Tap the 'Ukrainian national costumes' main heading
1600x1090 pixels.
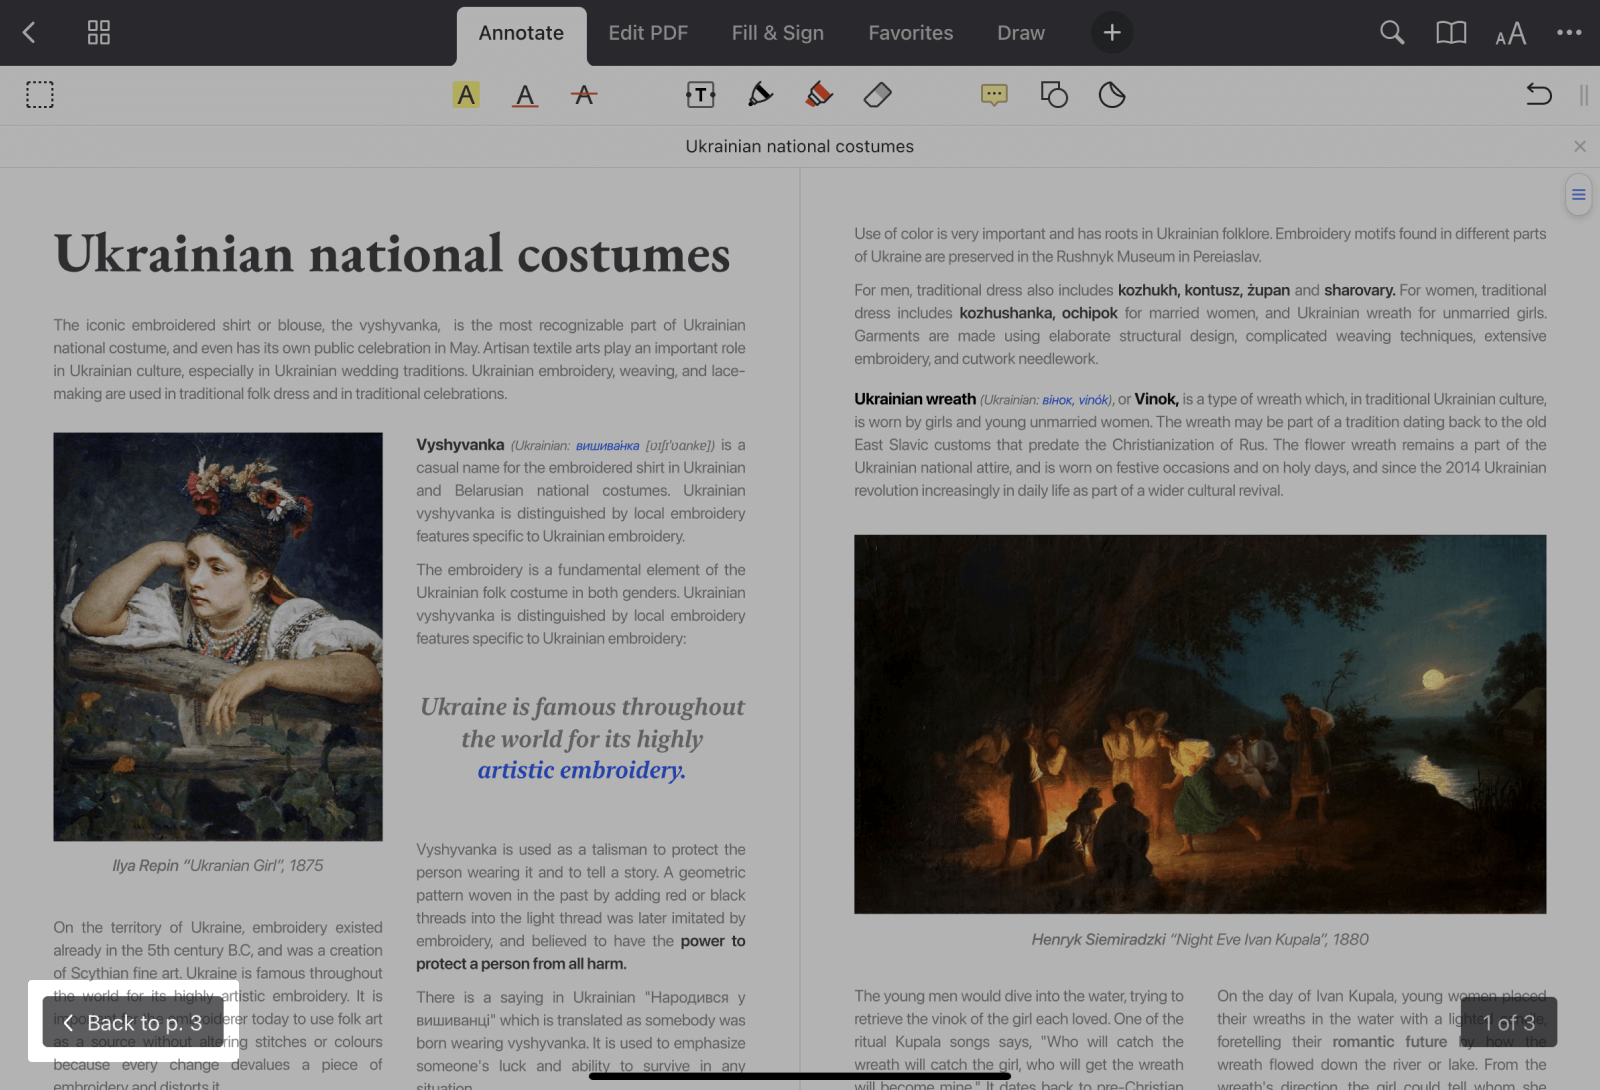point(392,254)
